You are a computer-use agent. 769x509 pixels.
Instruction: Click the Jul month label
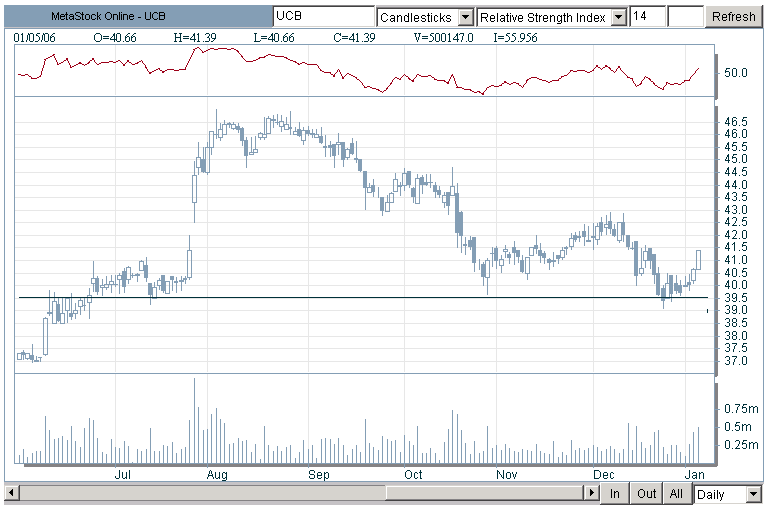pos(123,475)
